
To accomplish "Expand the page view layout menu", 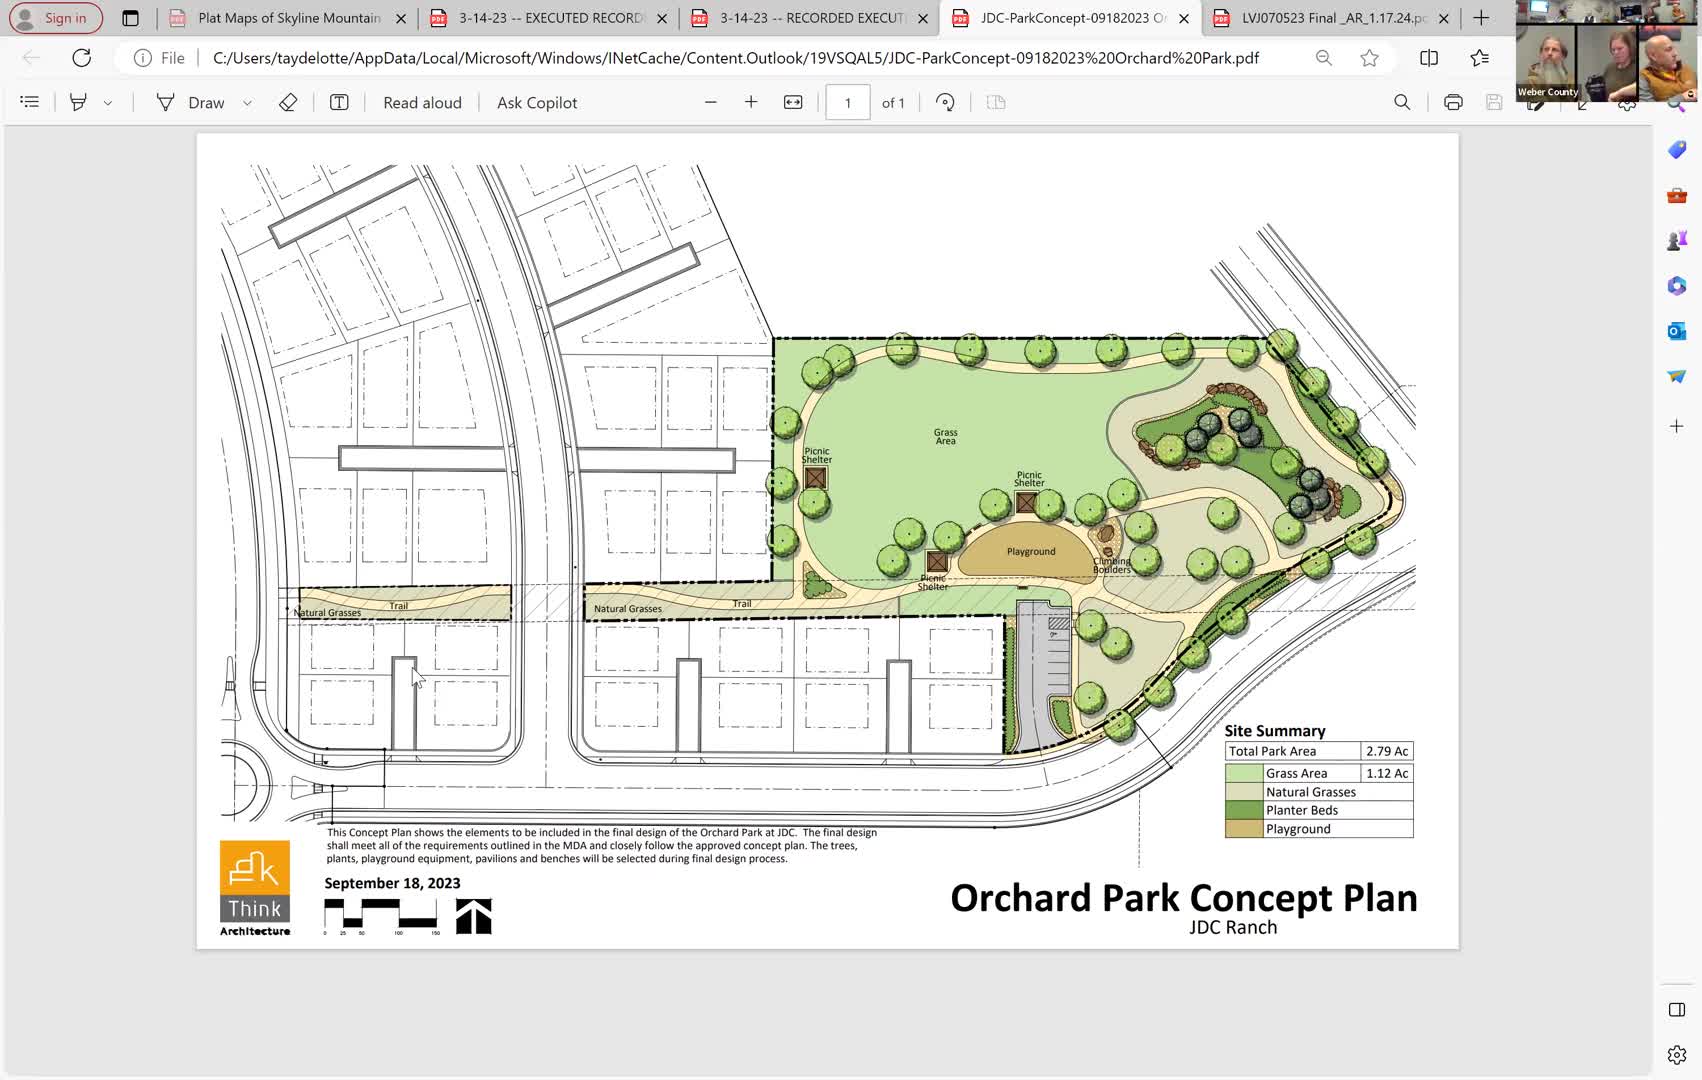I will pyautogui.click(x=995, y=101).
